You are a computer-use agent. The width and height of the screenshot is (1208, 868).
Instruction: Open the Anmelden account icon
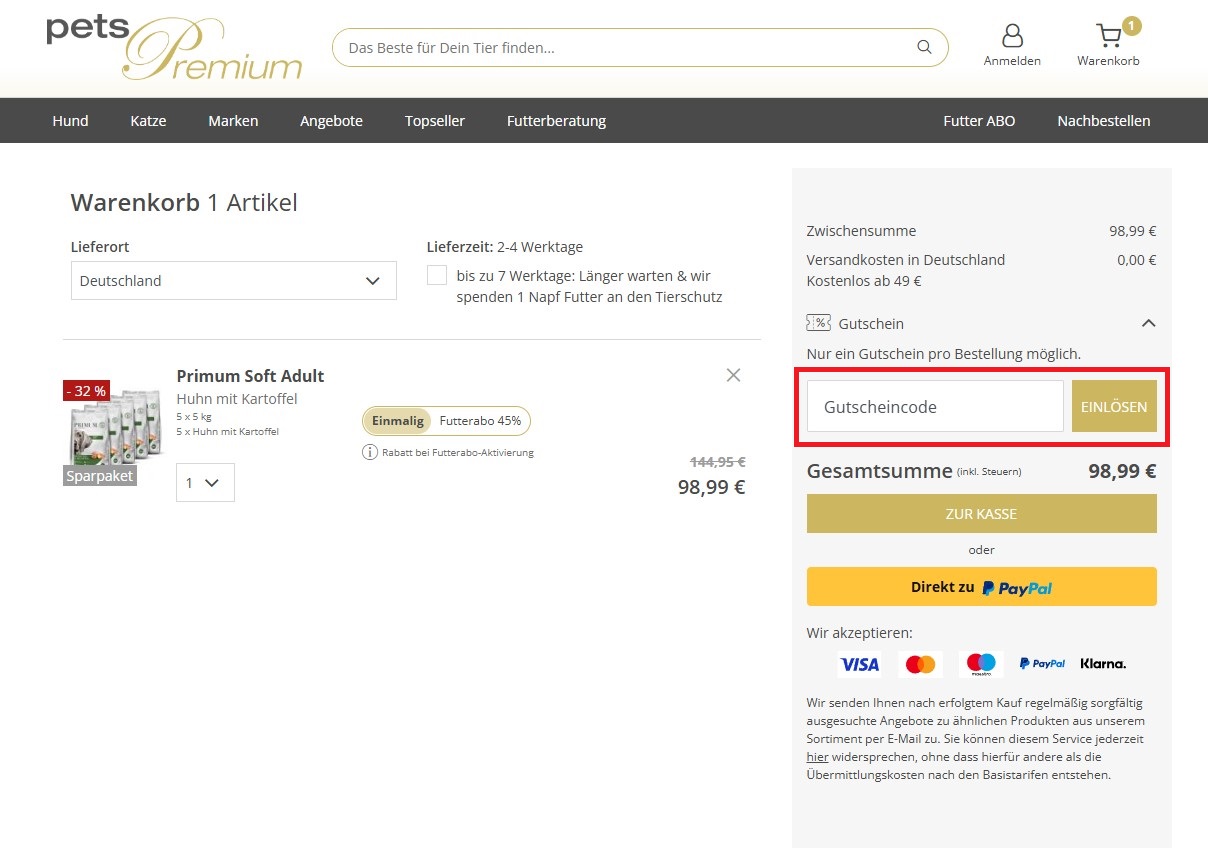(1012, 37)
